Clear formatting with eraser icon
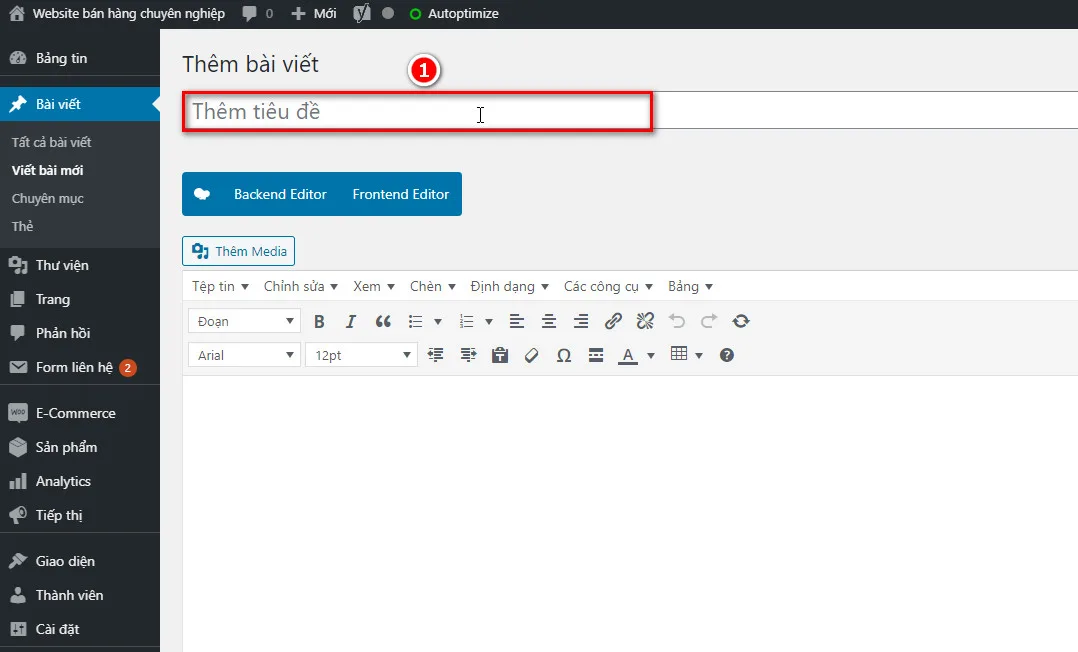The image size is (1078, 652). coord(531,355)
